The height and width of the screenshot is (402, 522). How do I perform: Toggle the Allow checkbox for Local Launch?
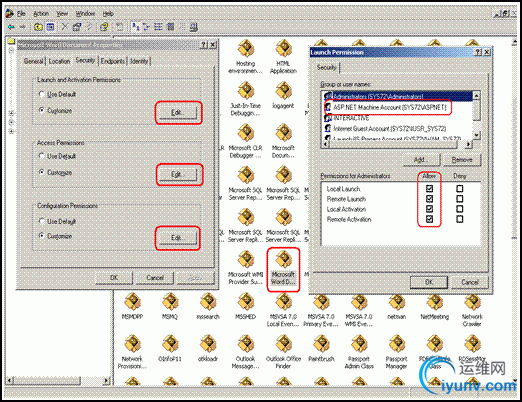(x=429, y=189)
